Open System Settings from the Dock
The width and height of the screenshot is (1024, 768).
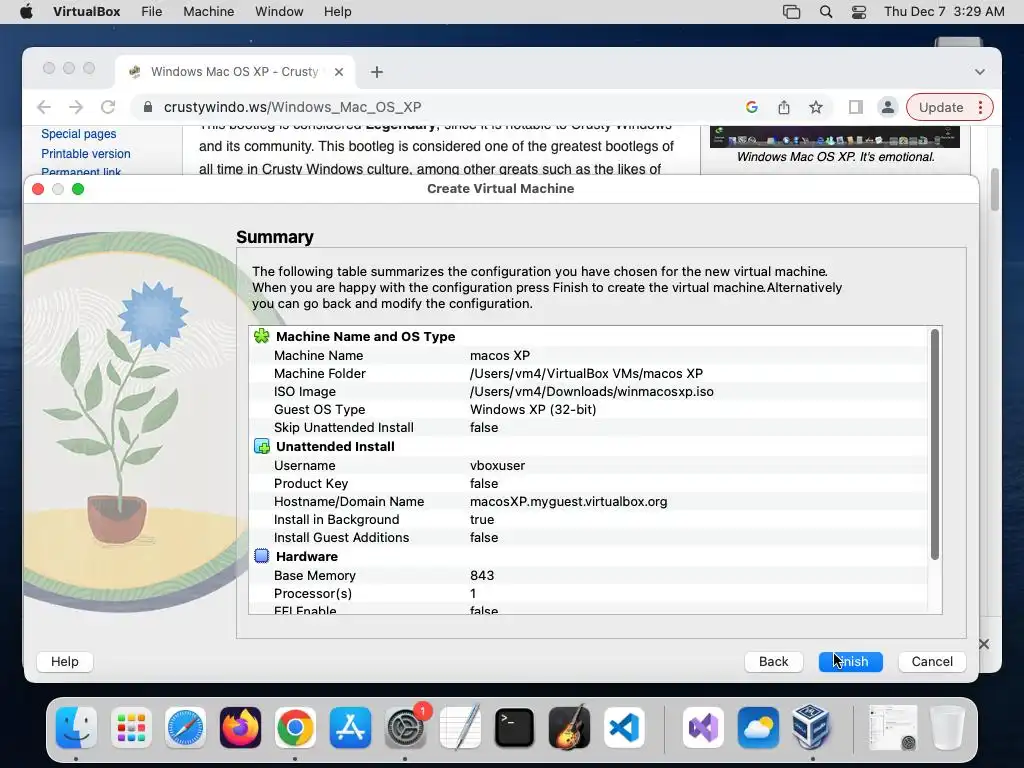point(406,728)
